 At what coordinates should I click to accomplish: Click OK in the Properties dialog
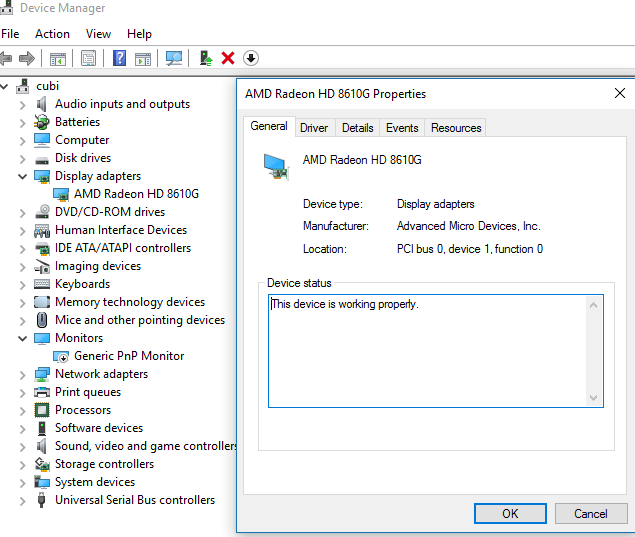(510, 514)
